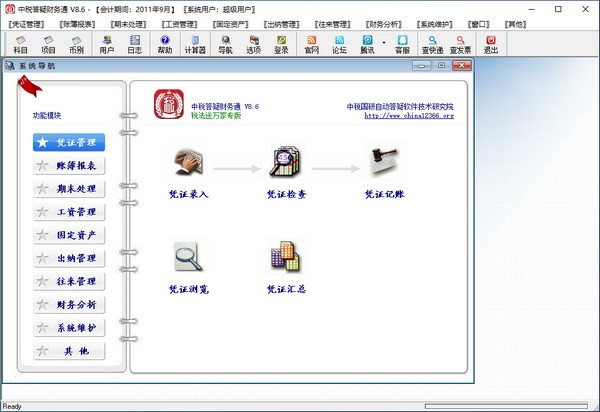The width and height of the screenshot is (600, 412).
Task: Open 凭证汇总 summary icon
Action: 286,268
